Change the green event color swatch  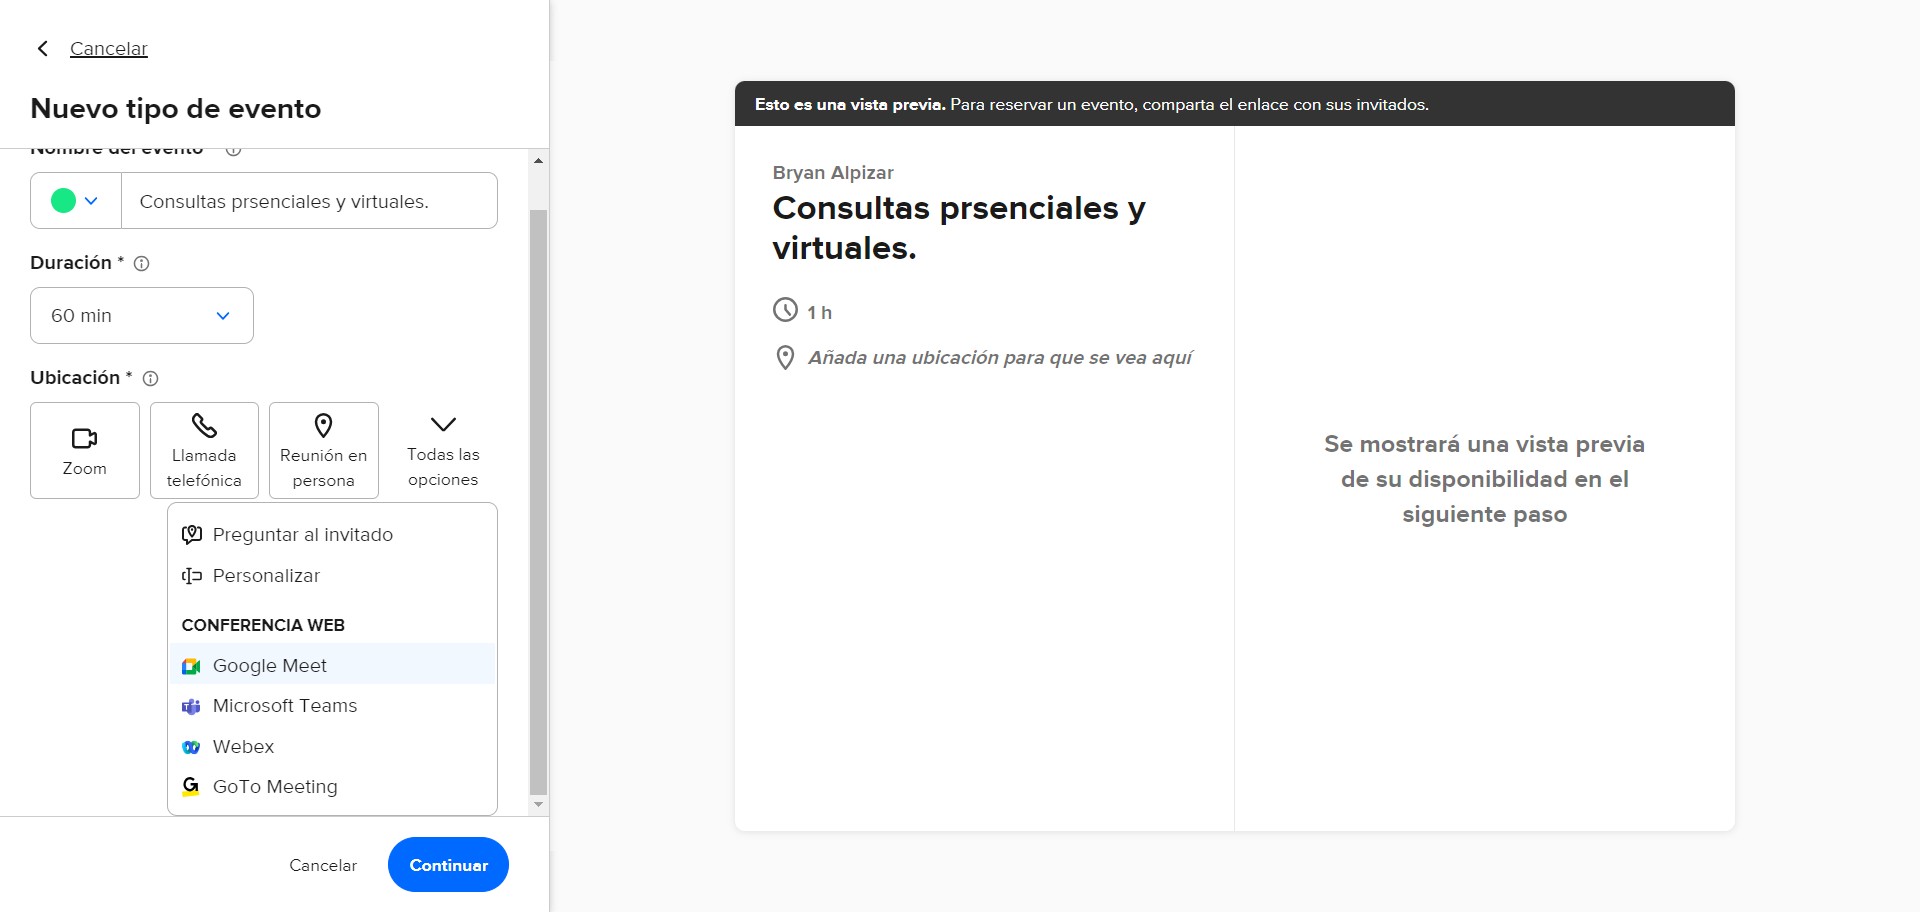tap(65, 200)
